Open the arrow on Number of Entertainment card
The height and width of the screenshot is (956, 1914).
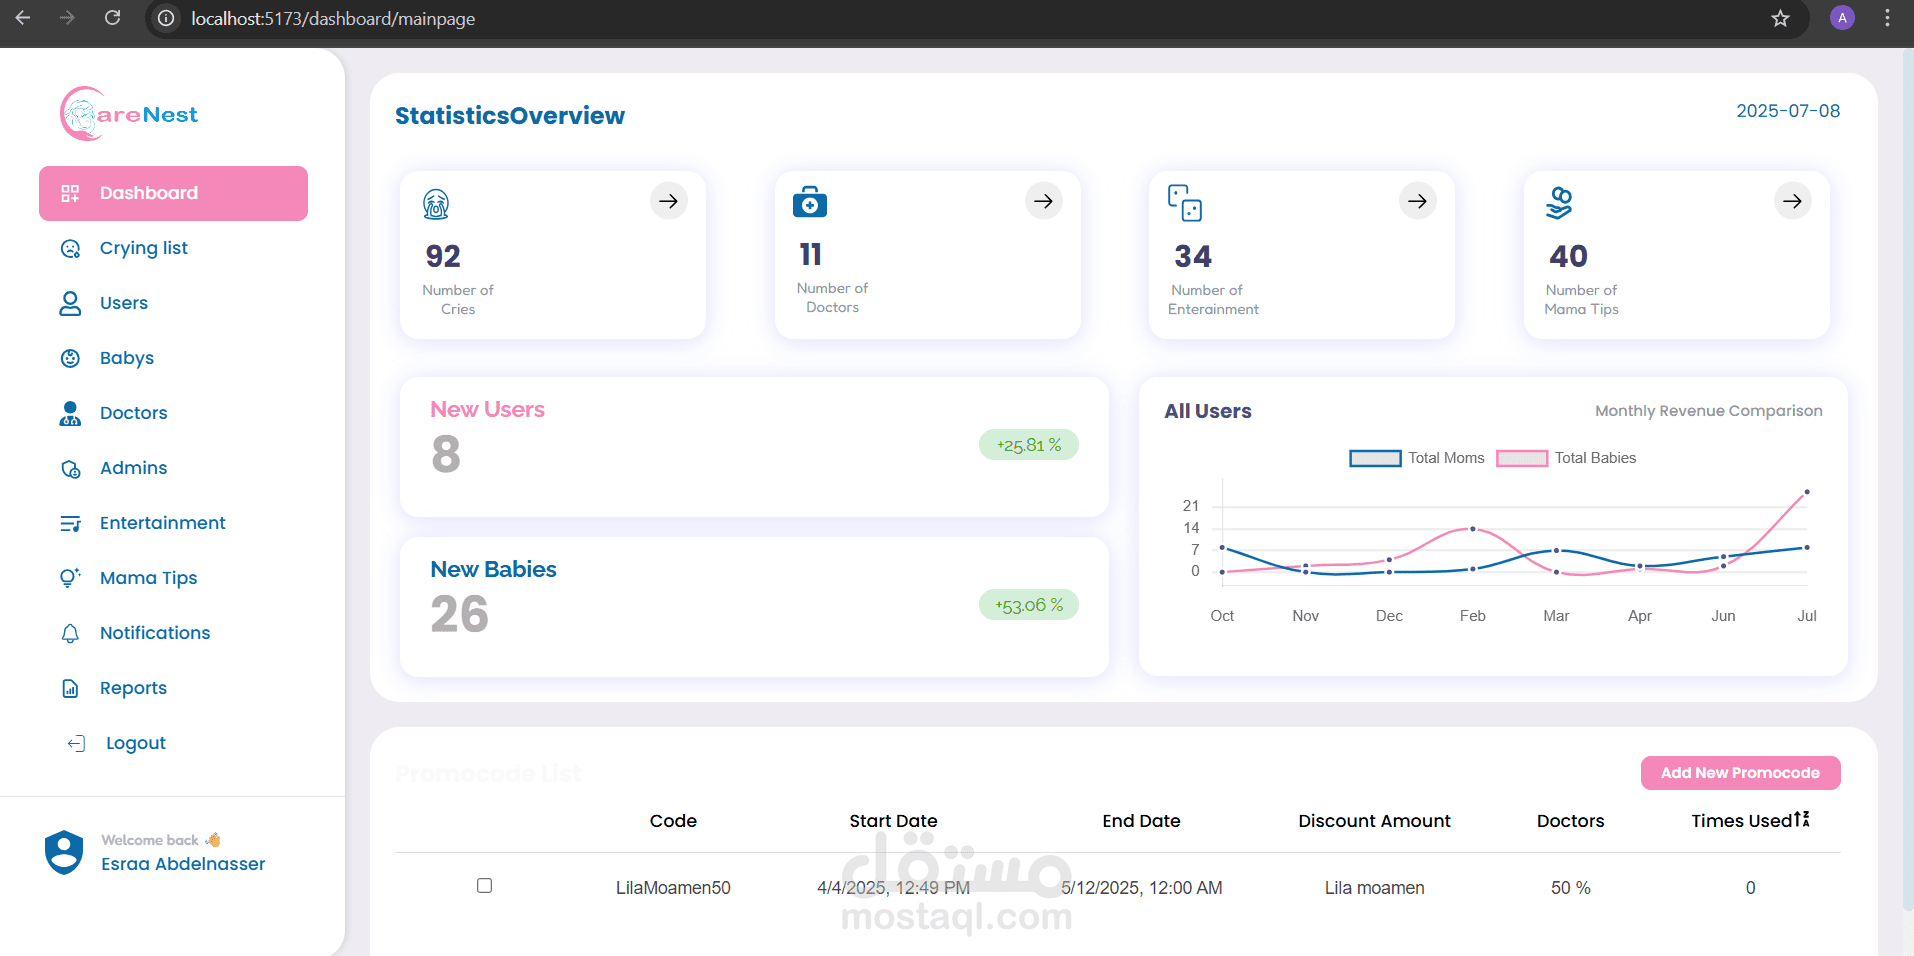point(1418,201)
